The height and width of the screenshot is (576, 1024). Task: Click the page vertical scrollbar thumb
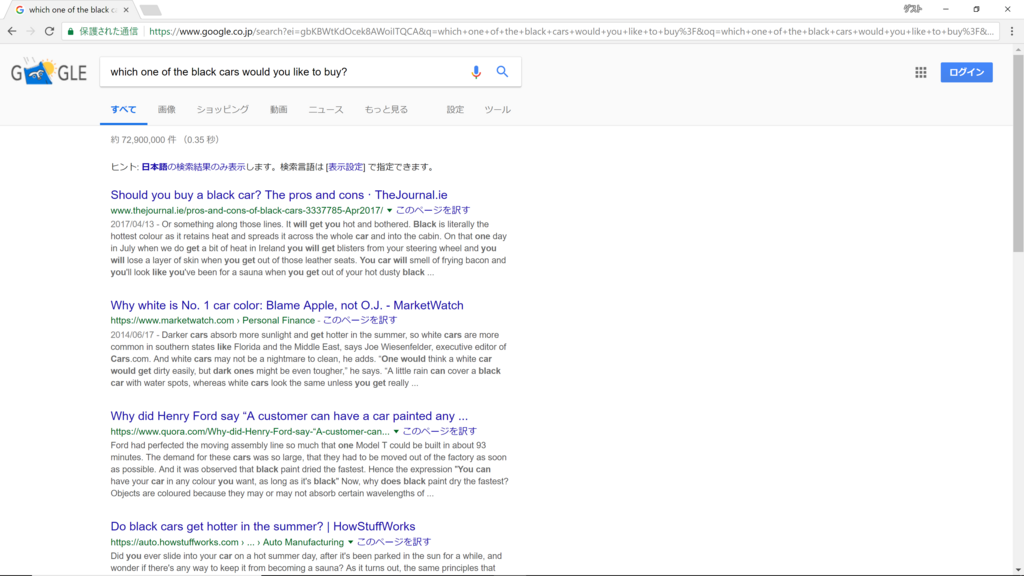click(x=1018, y=153)
